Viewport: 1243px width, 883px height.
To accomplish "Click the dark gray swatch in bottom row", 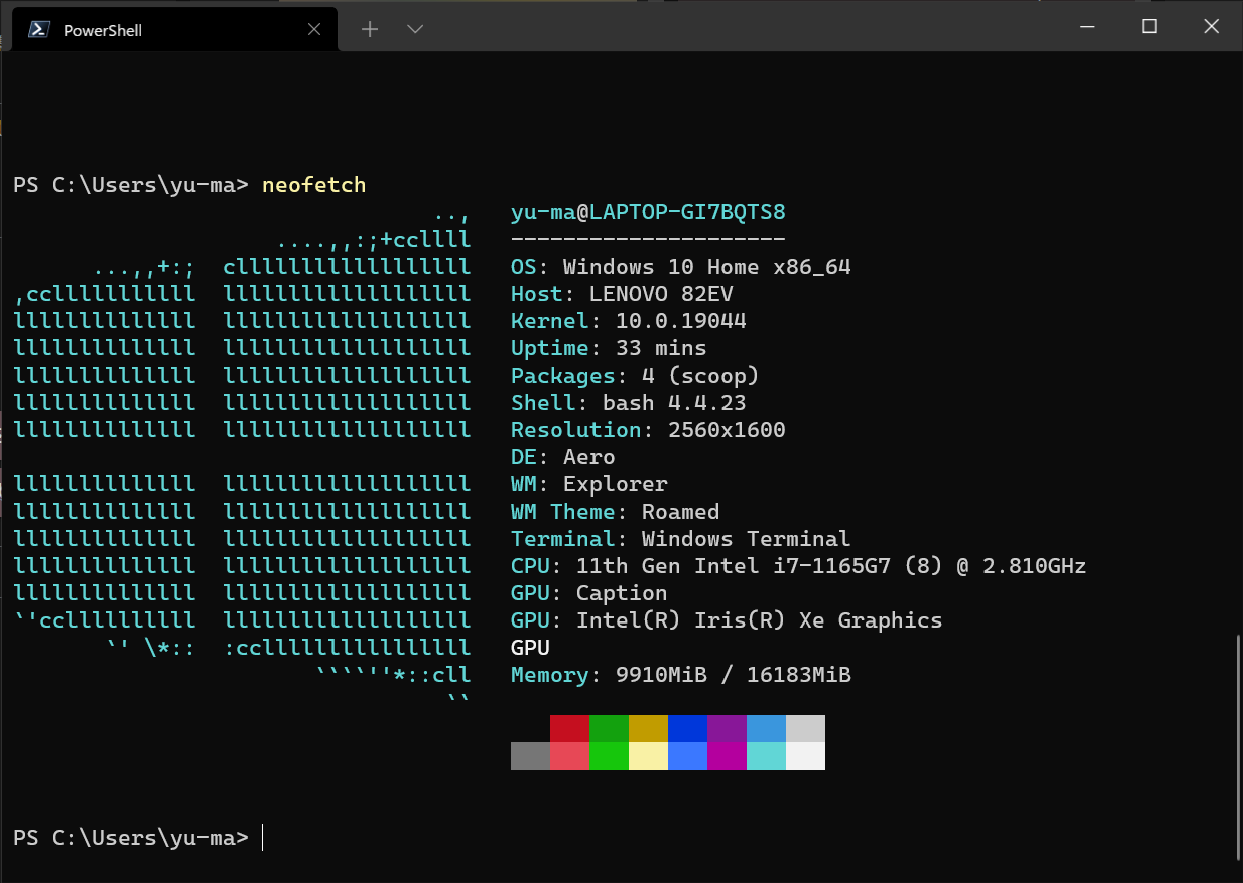I will (530, 756).
